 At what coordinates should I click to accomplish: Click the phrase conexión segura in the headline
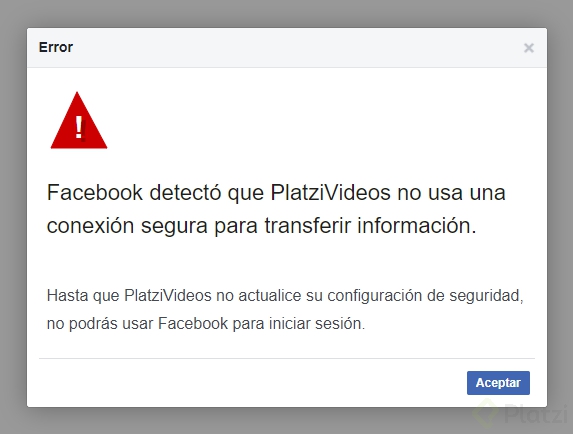pos(127,226)
